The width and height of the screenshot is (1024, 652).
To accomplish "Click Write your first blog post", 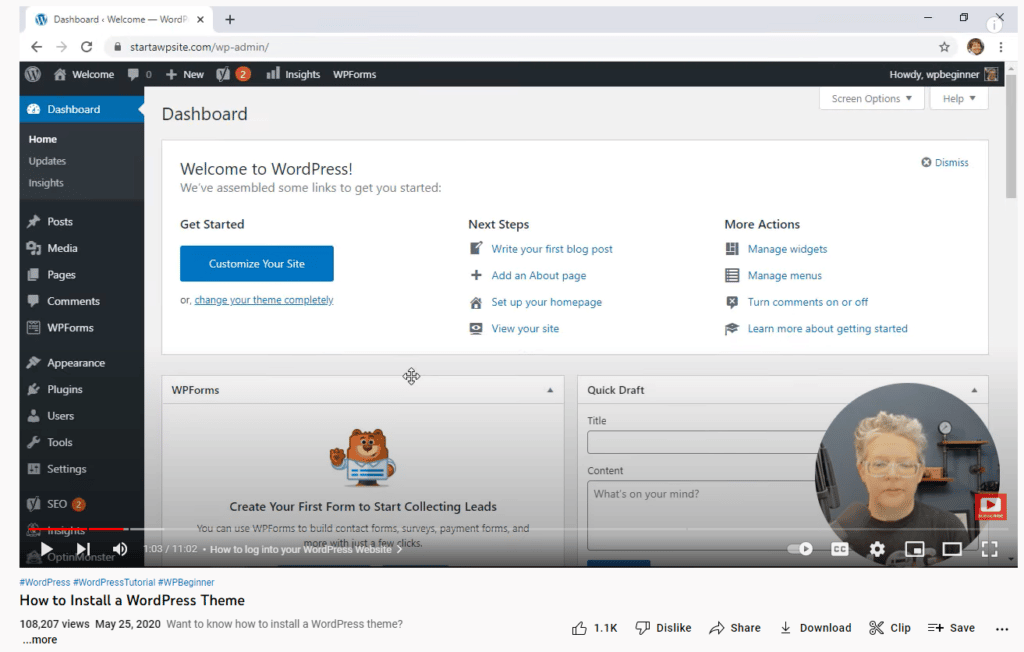I will [x=552, y=249].
